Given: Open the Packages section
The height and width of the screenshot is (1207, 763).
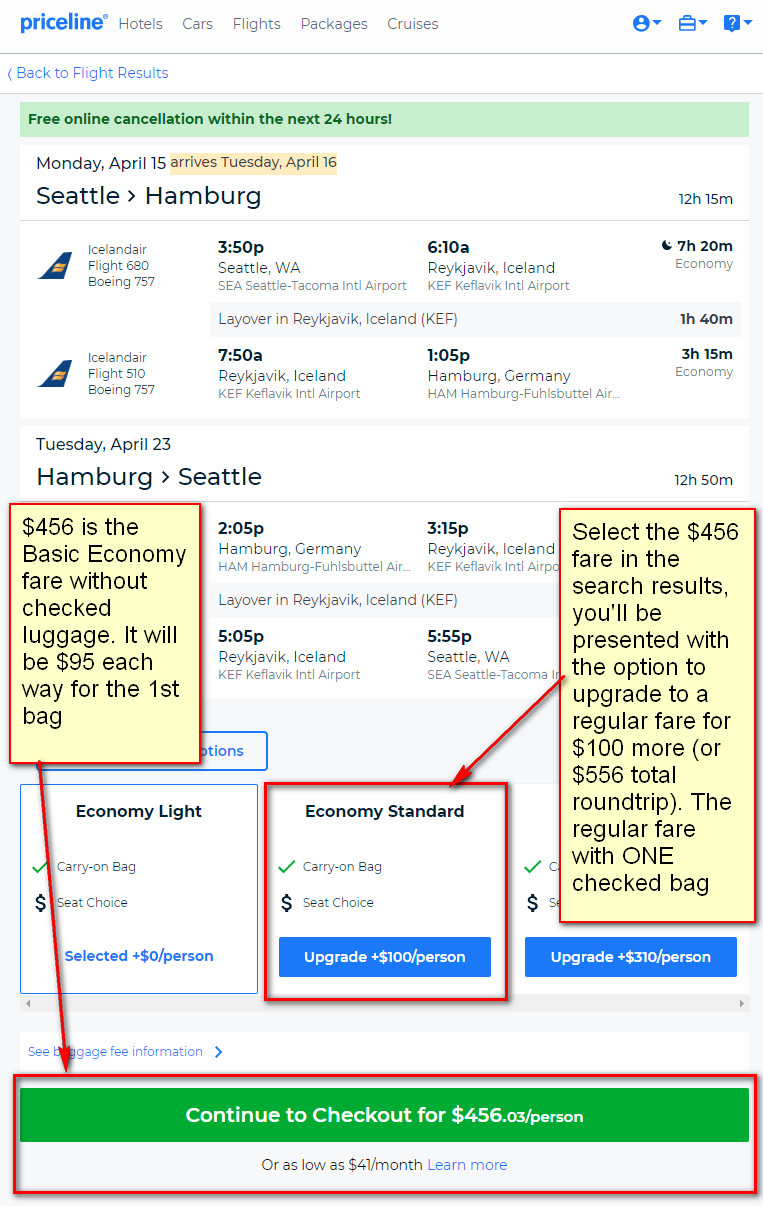Looking at the screenshot, I should point(334,24).
